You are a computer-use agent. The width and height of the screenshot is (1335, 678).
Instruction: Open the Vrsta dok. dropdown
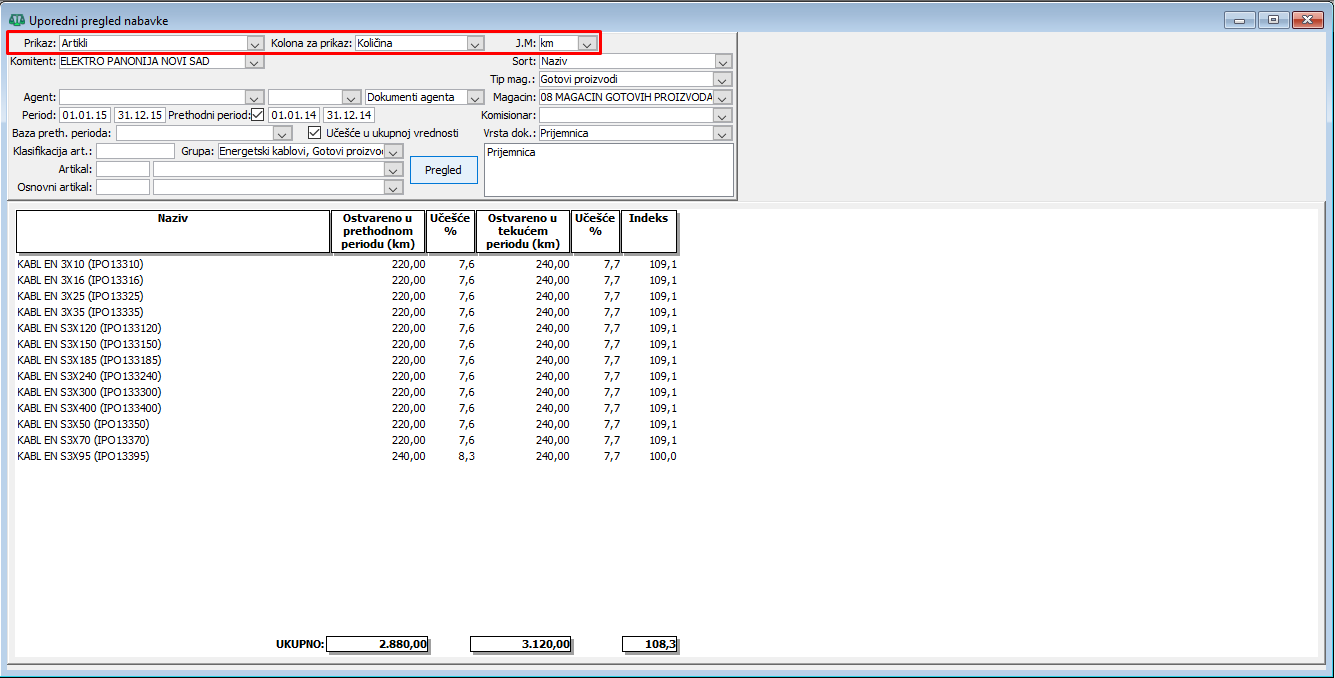click(723, 133)
